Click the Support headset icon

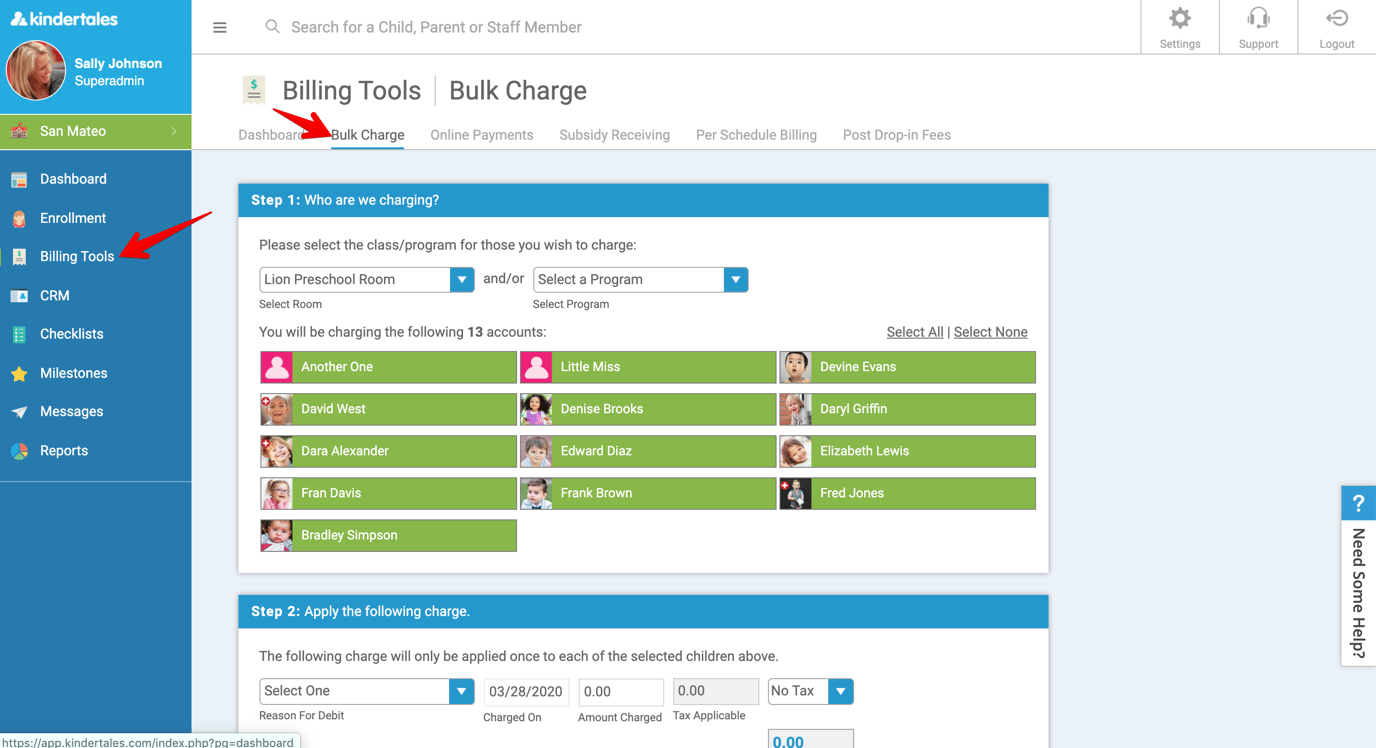1258,19
